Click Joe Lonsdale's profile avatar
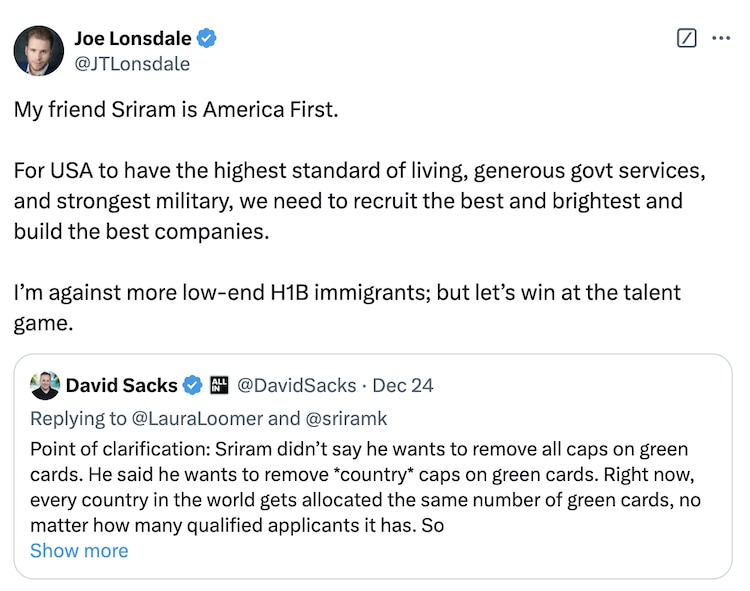The image size is (750, 591). pyautogui.click(x=39, y=51)
